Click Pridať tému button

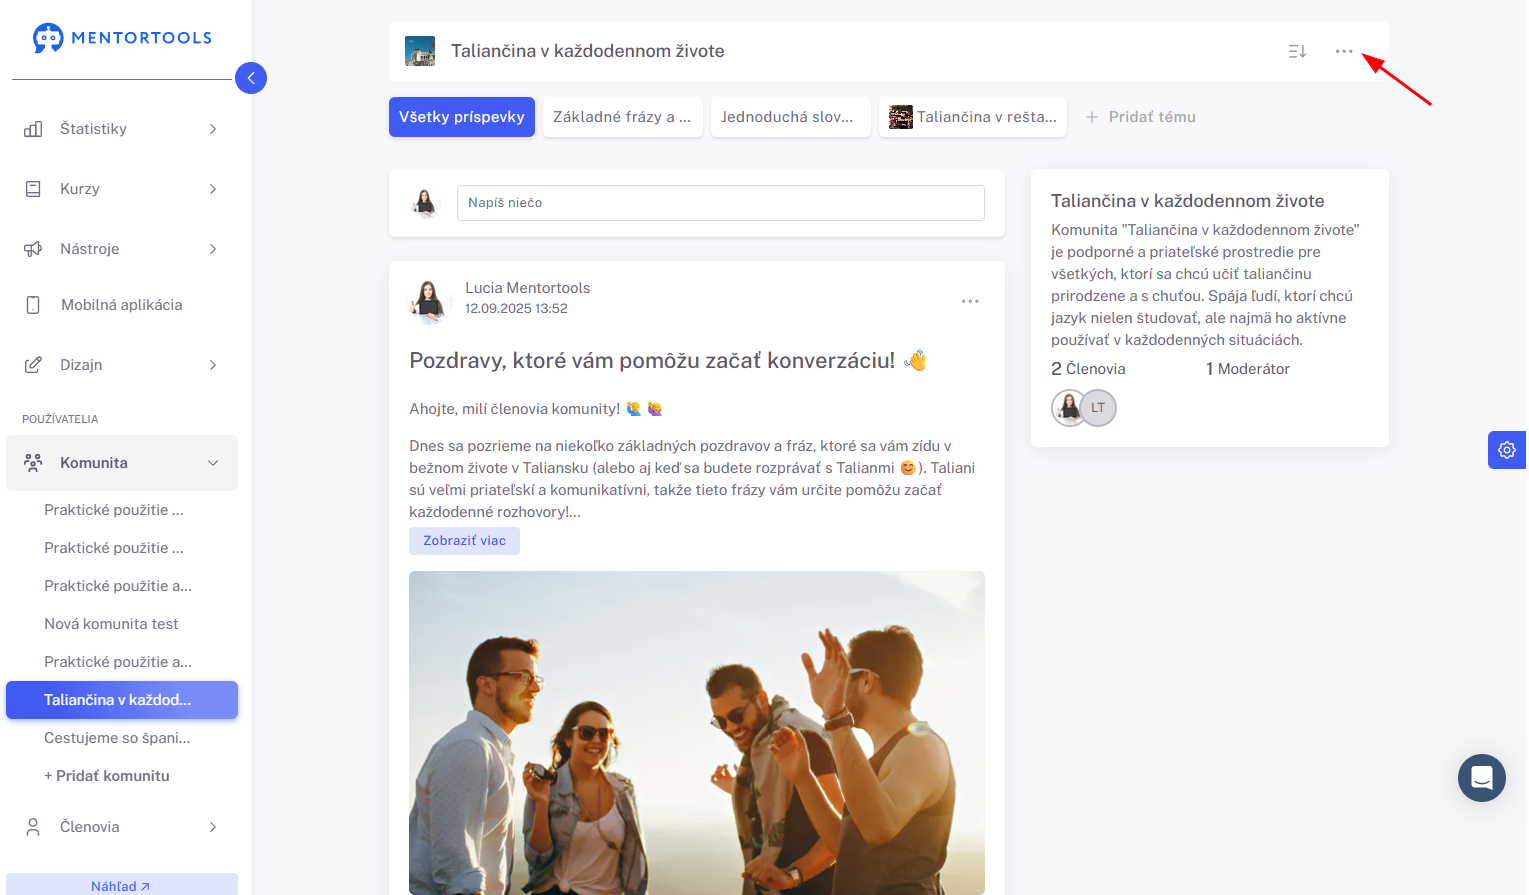[1141, 117]
